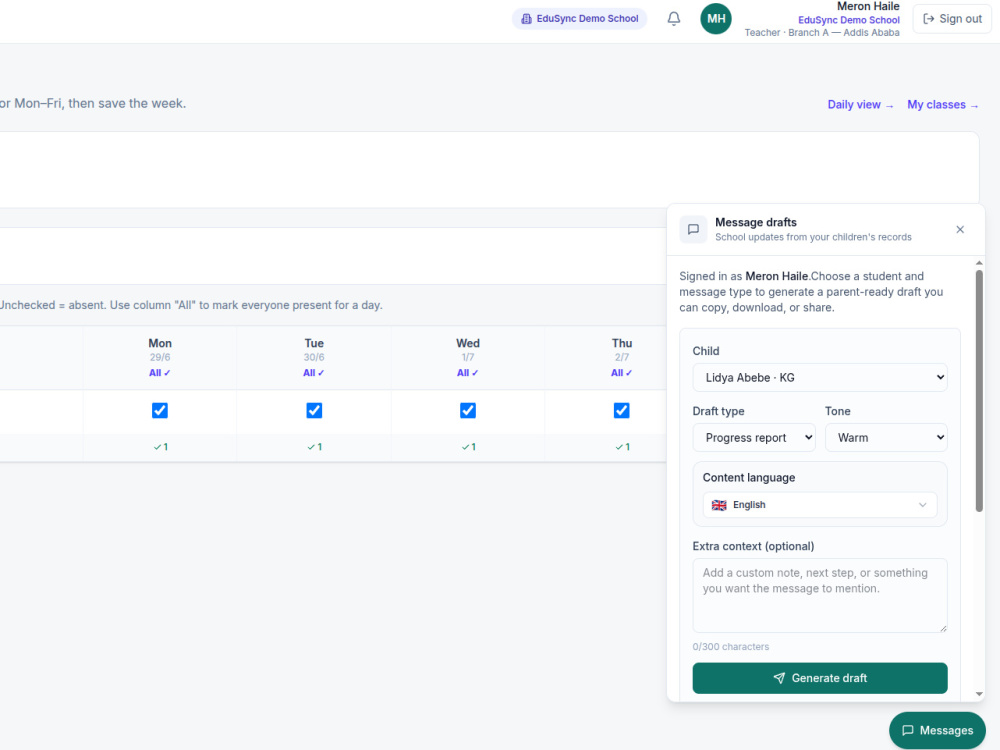Click the EduSync Demo School building badge
The height and width of the screenshot is (750, 1000).
579,18
